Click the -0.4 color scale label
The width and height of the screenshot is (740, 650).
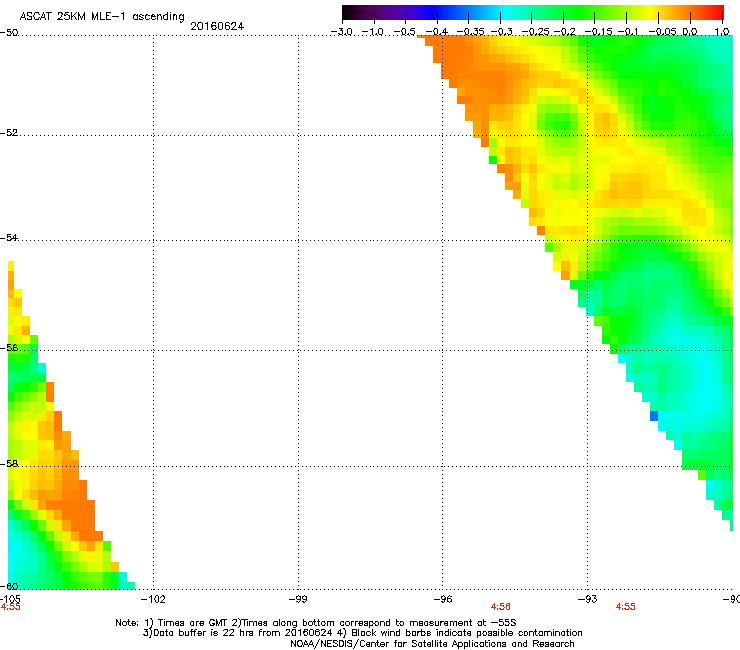[x=437, y=32]
